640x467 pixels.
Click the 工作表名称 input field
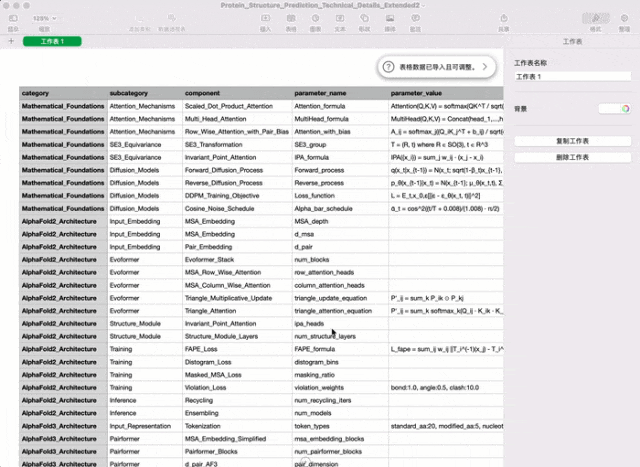[x=572, y=77]
